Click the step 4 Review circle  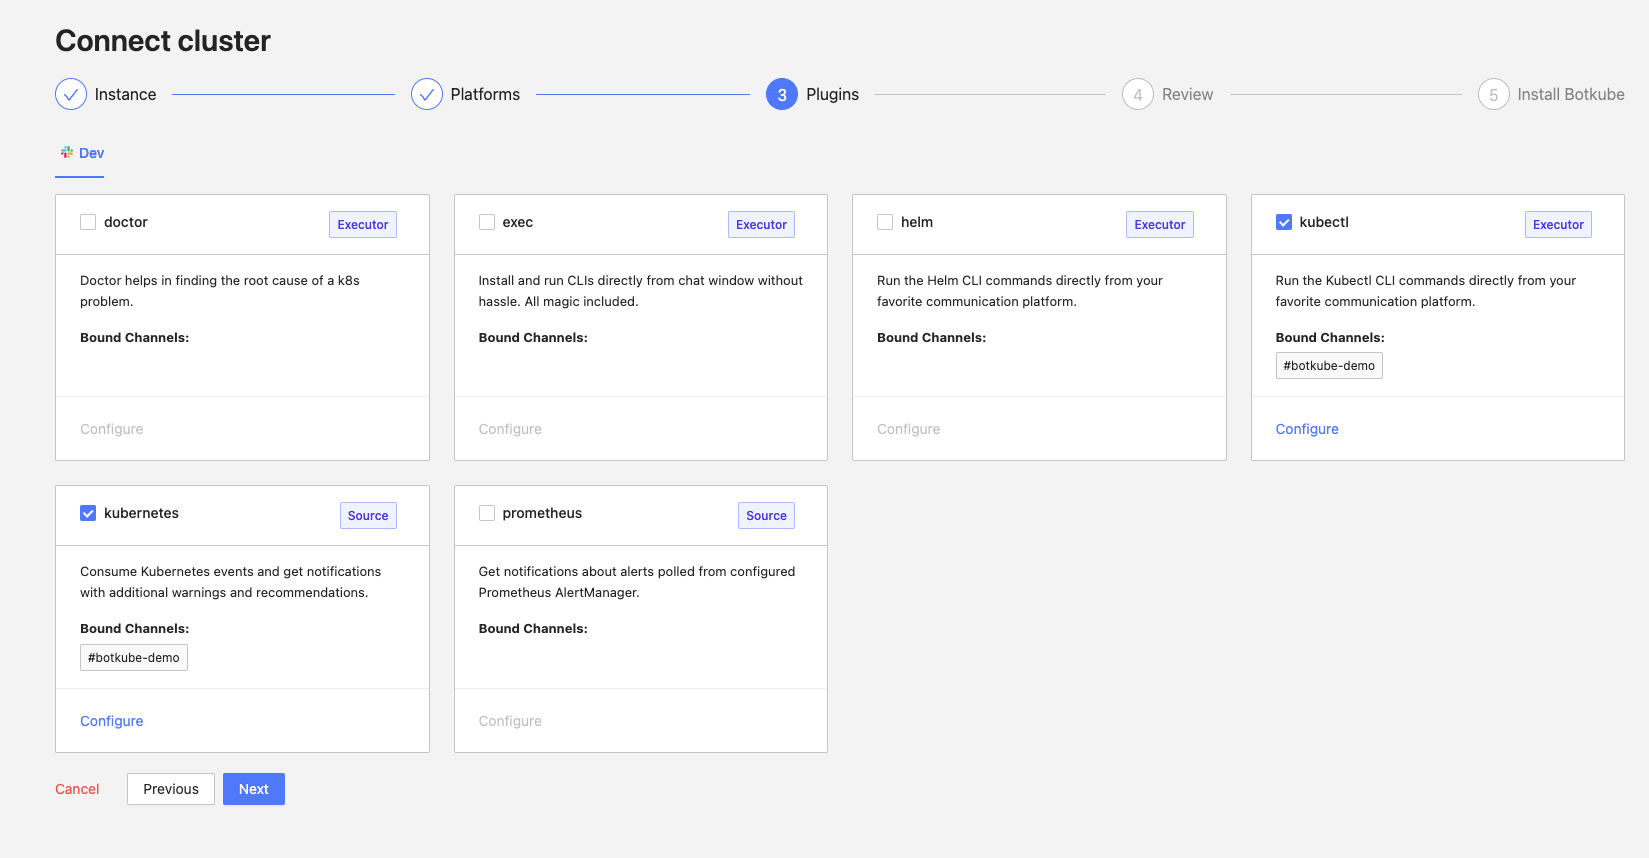pyautogui.click(x=1138, y=94)
